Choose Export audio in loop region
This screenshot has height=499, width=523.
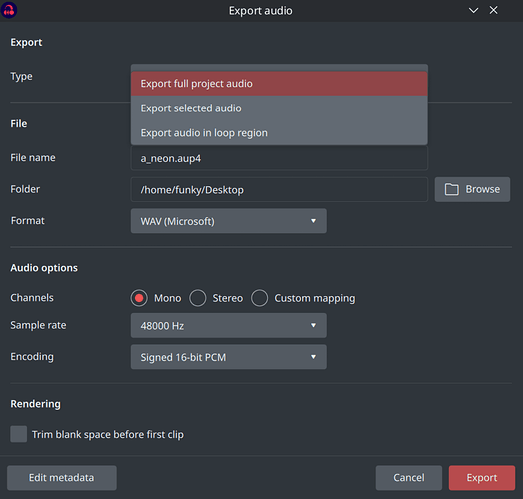pos(279,133)
